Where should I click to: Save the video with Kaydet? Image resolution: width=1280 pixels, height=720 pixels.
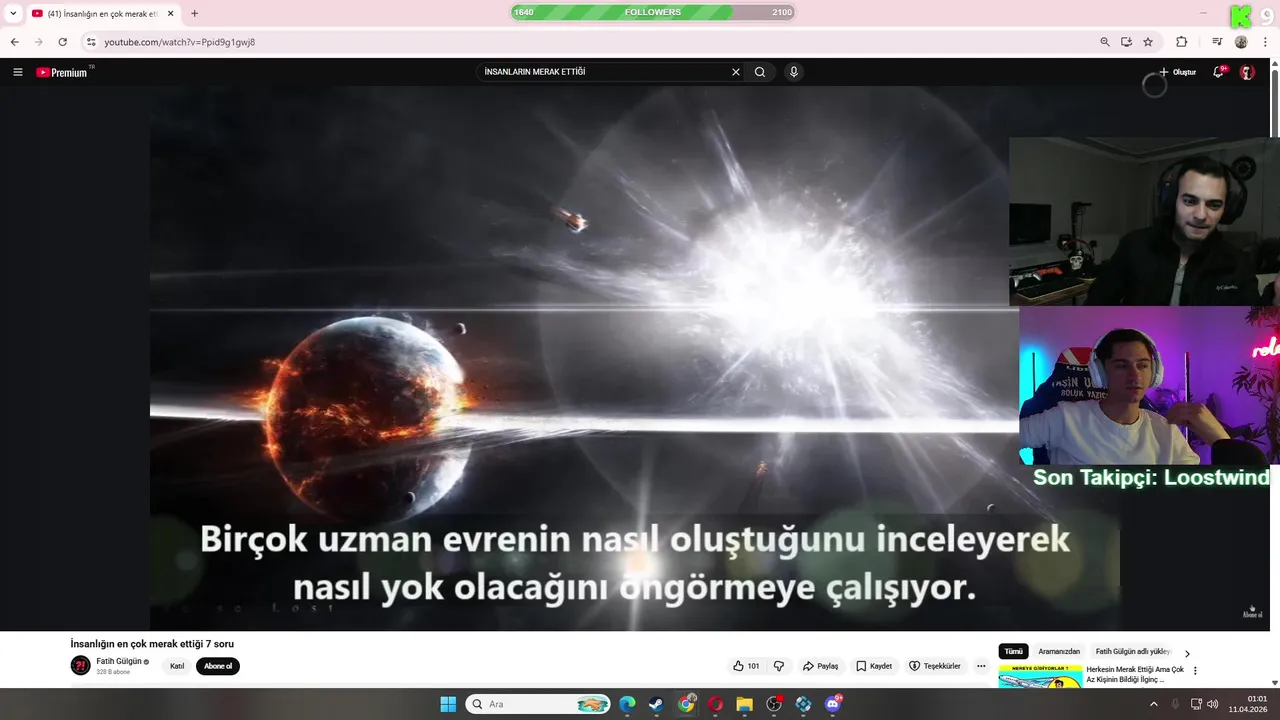pyautogui.click(x=873, y=666)
